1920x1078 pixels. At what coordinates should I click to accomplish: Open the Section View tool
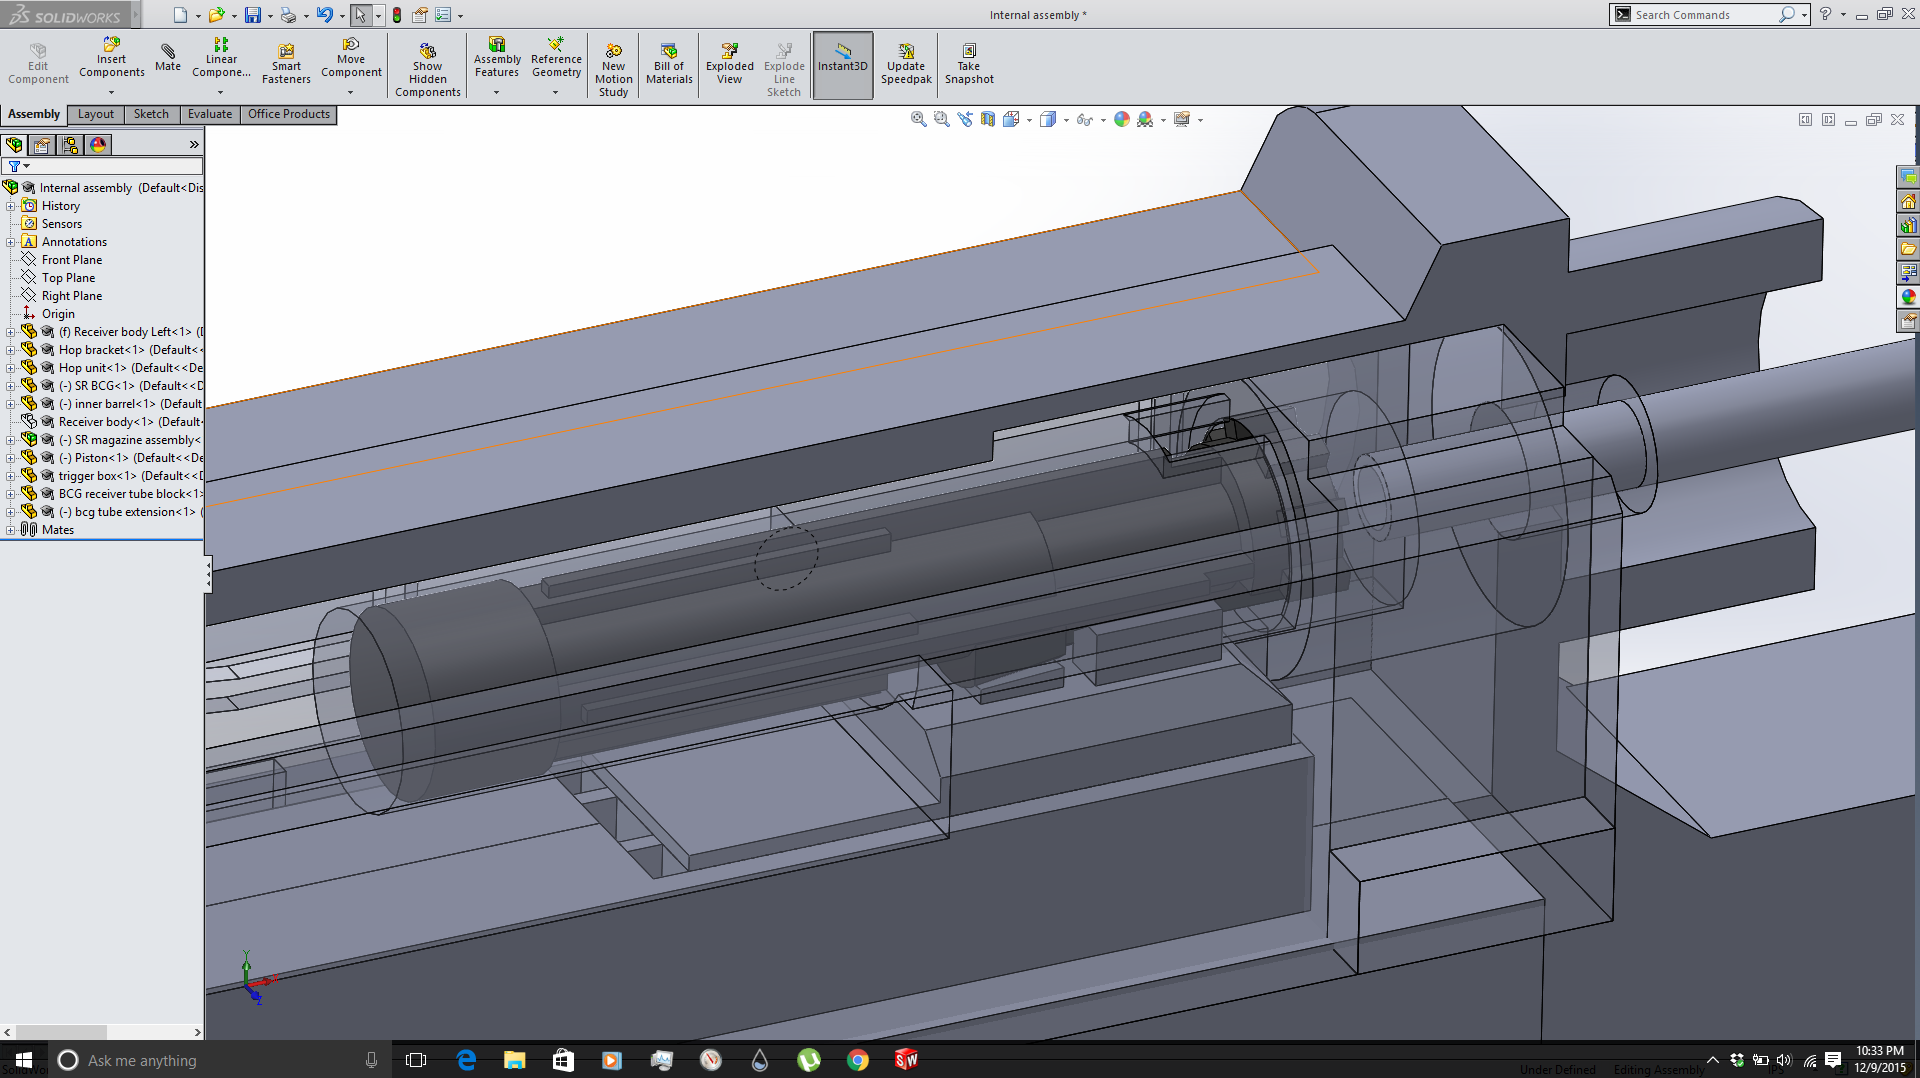988,119
